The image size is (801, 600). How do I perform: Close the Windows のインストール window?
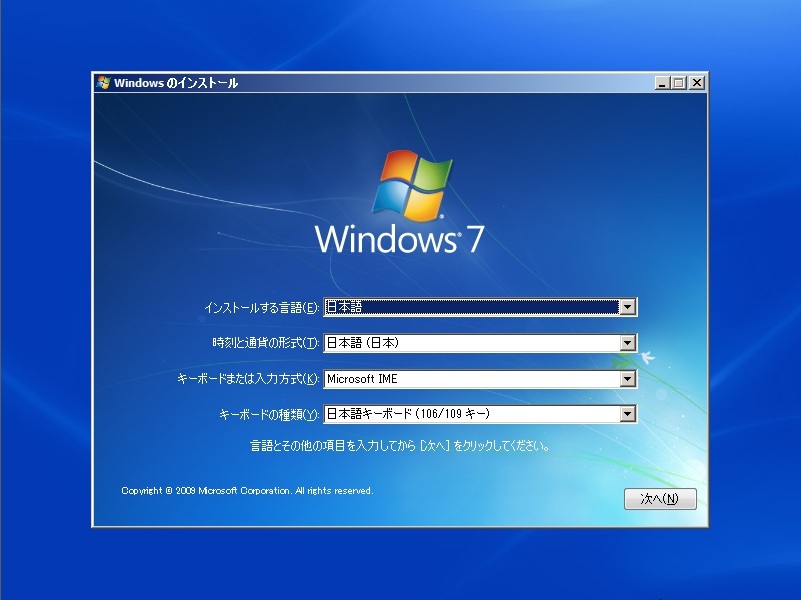(696, 83)
